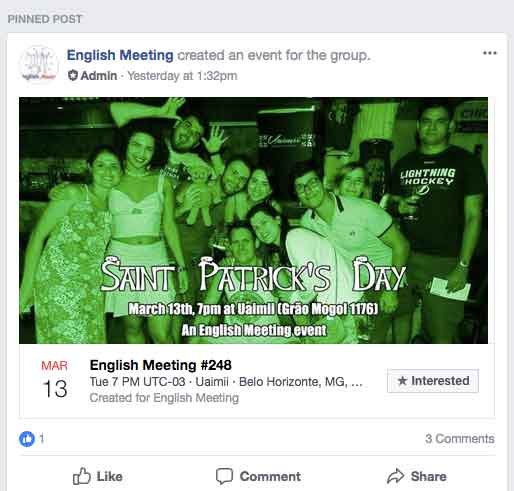
Task: Click the English Meeting #248 event title
Action: click(161, 365)
